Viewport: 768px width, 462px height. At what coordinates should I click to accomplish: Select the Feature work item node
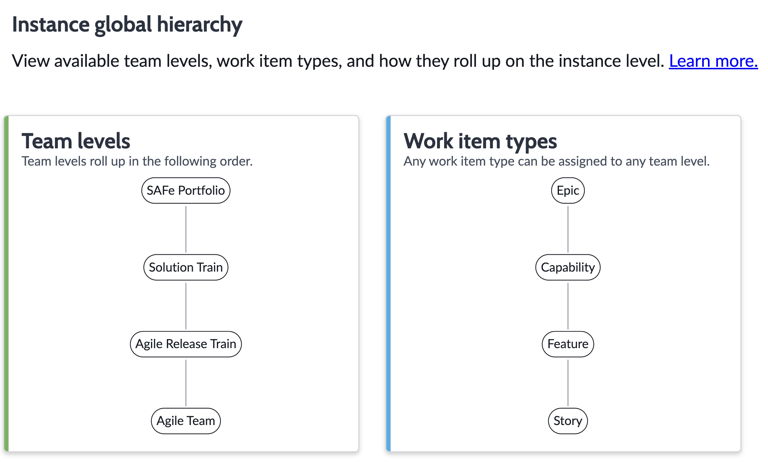click(568, 344)
